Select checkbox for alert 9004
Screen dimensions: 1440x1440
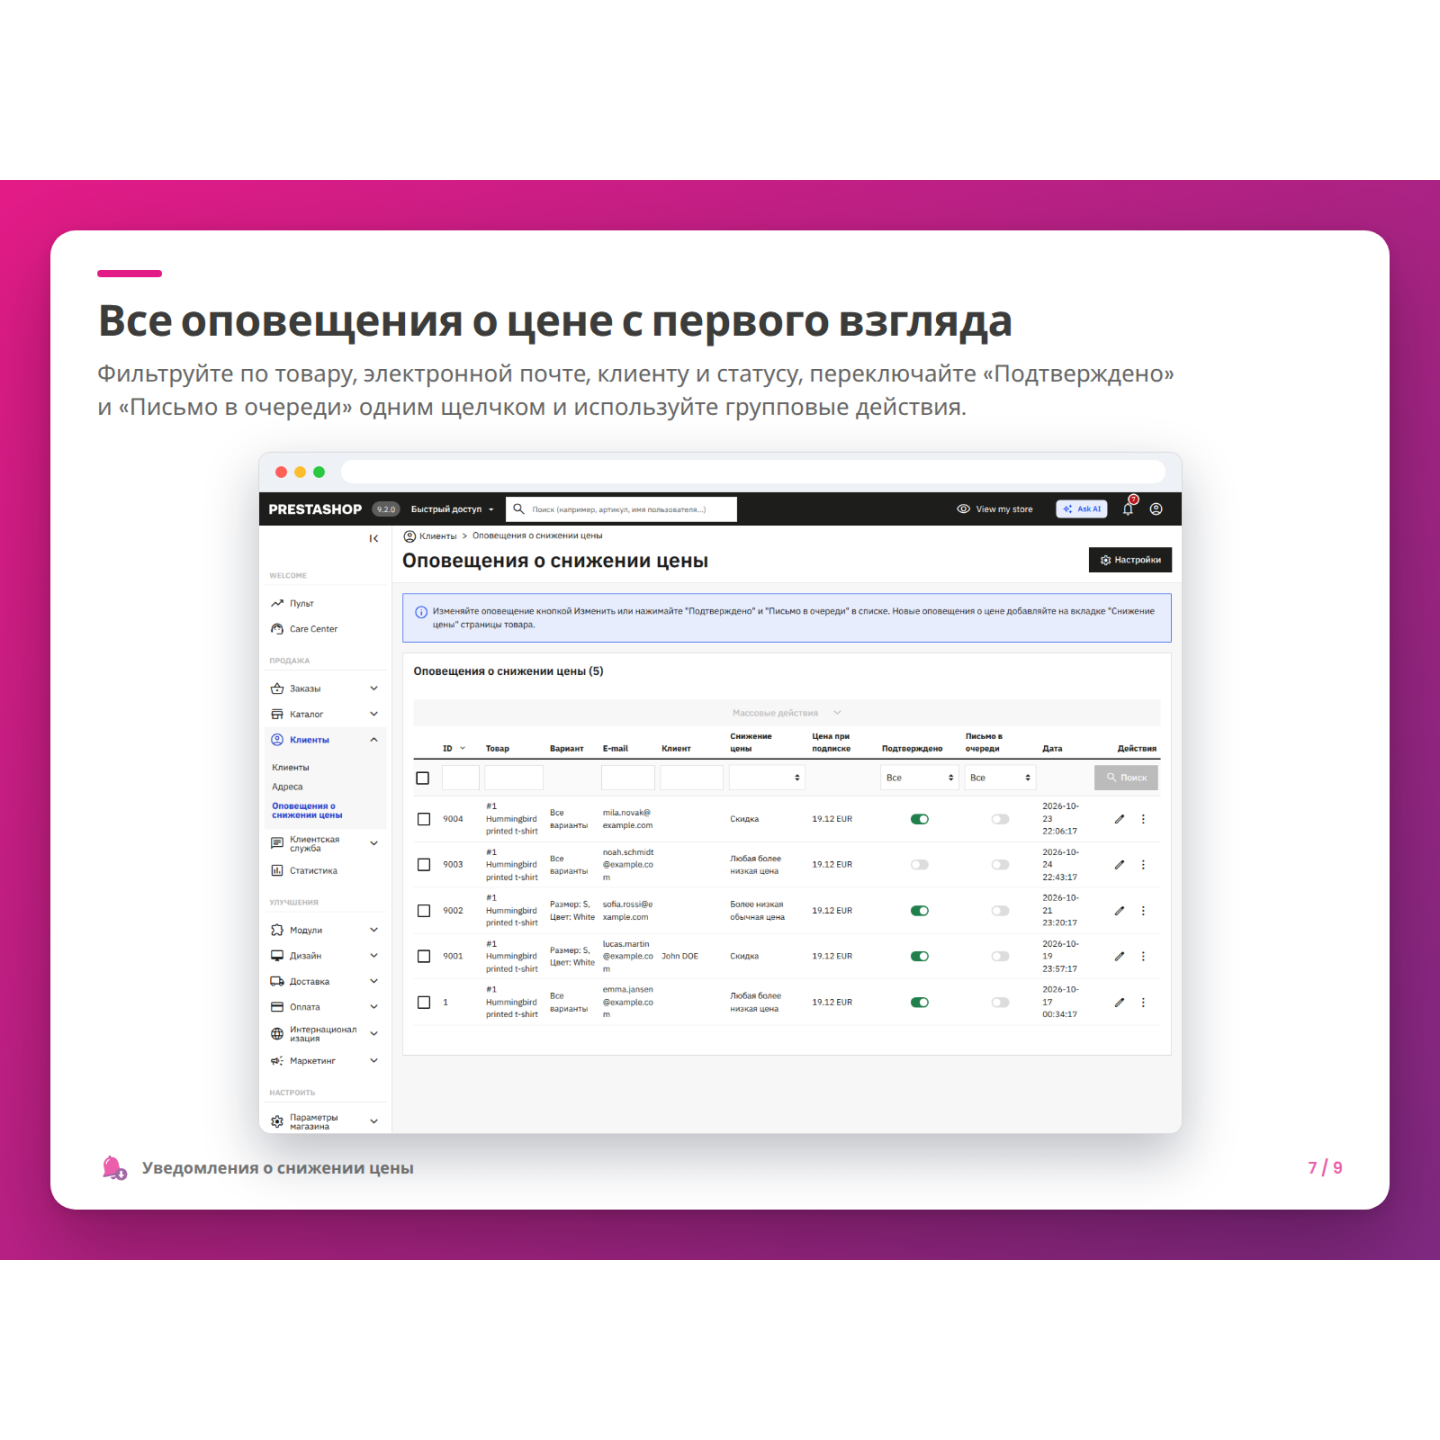tap(424, 819)
